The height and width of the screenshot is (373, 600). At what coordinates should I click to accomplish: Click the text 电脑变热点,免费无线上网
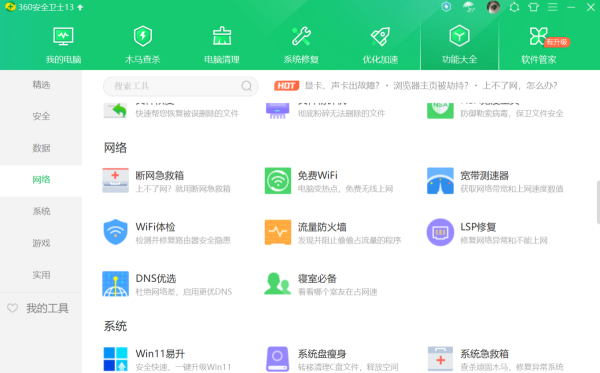click(x=346, y=189)
